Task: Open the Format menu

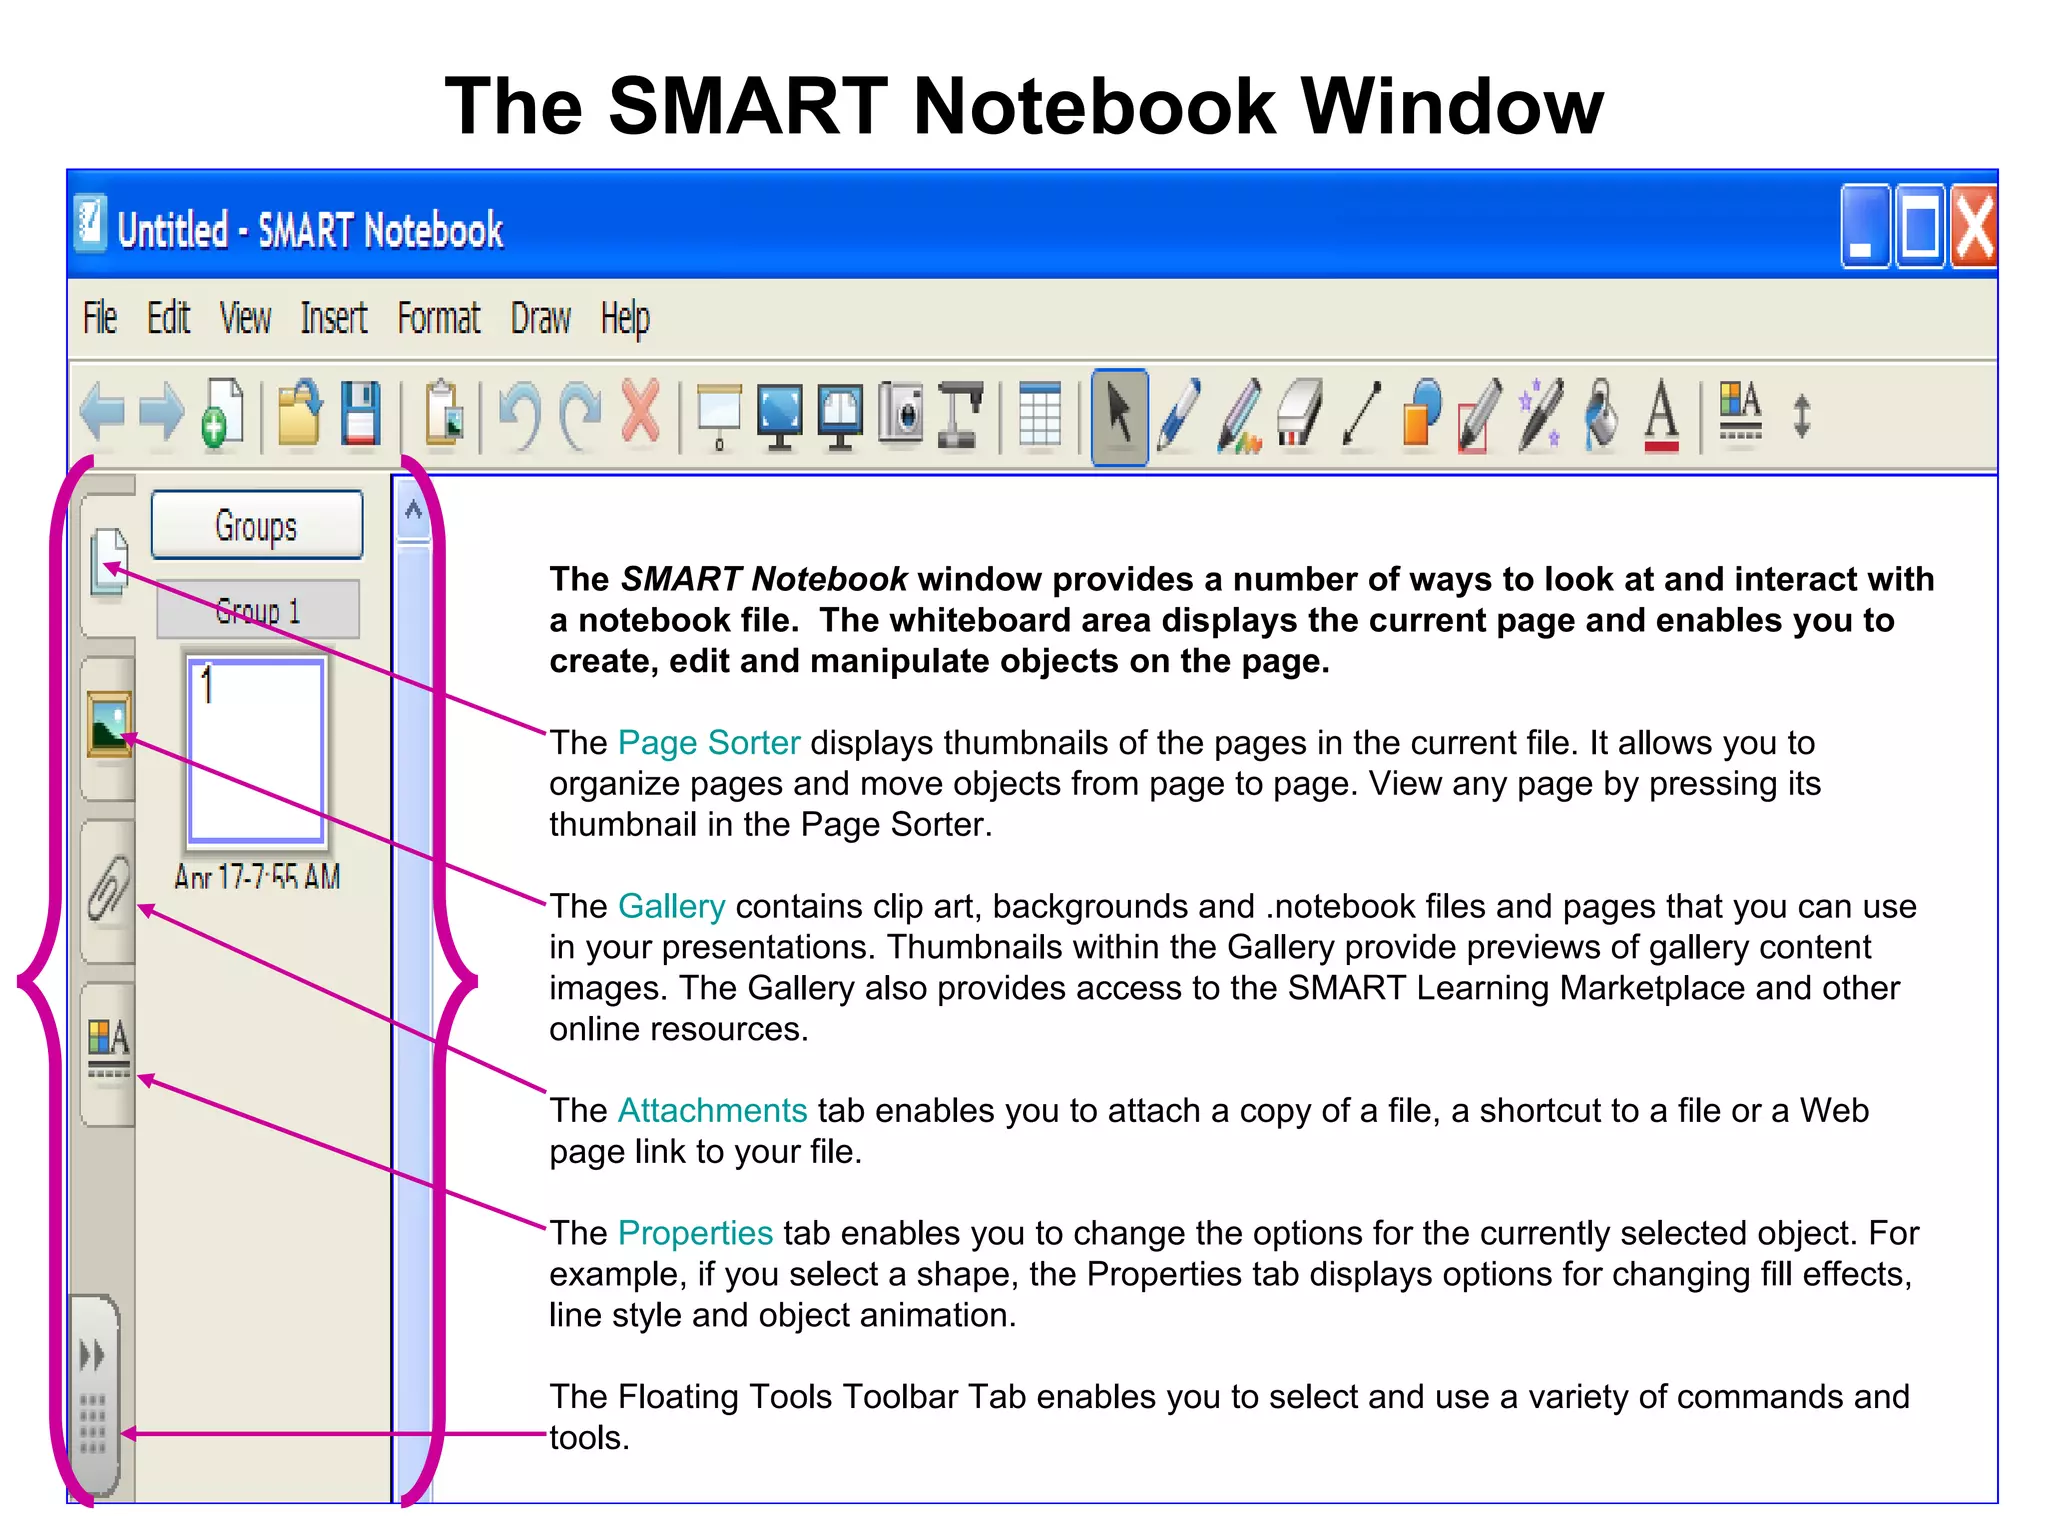Action: point(439,318)
